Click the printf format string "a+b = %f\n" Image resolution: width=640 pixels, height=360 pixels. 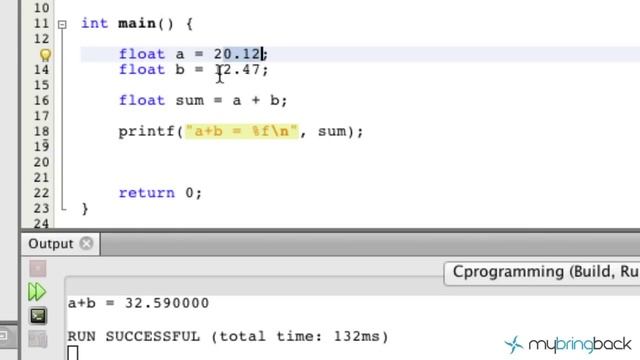(242, 131)
